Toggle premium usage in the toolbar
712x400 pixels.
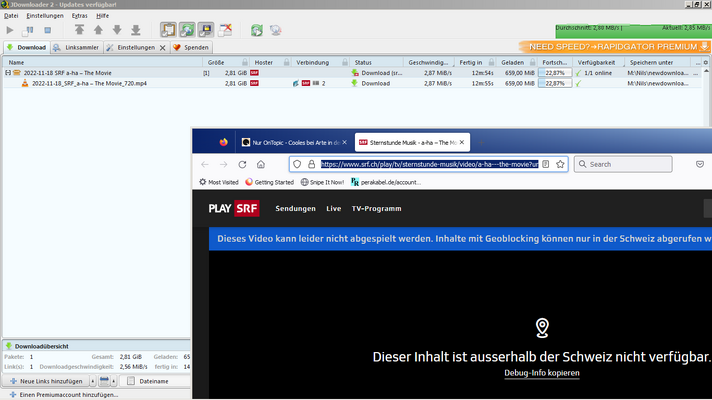pyautogui.click(x=206, y=30)
